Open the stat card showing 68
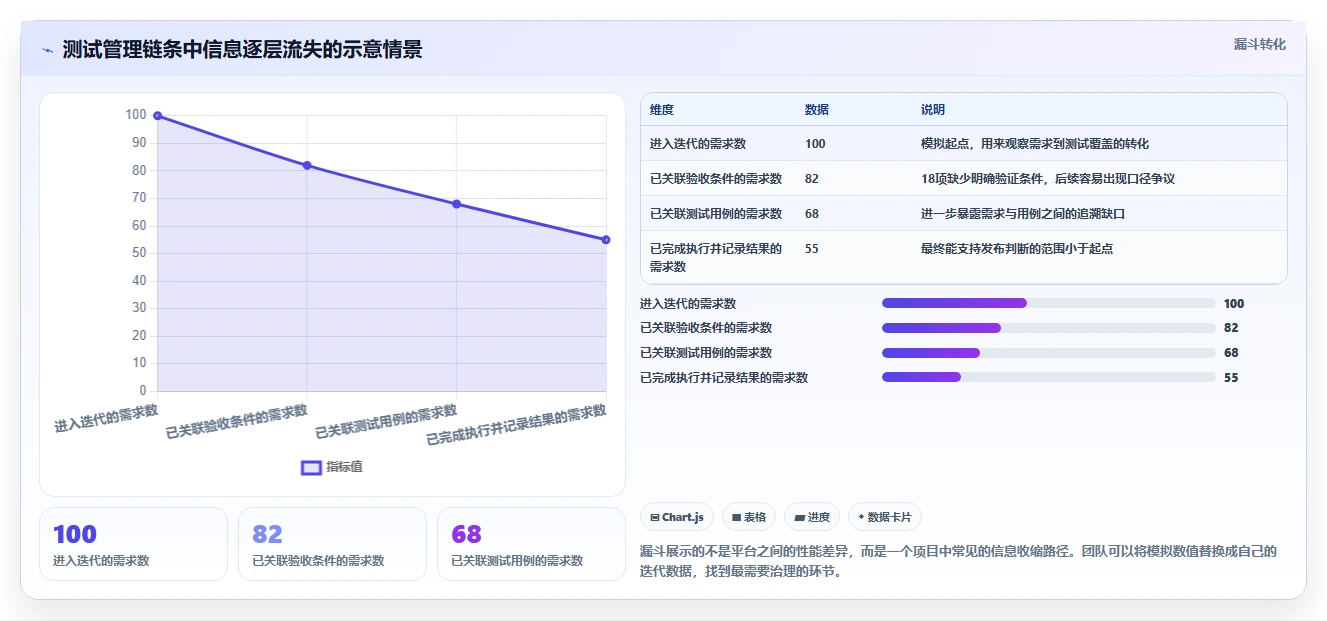Image resolution: width=1327 pixels, height=621 pixels. [531, 544]
